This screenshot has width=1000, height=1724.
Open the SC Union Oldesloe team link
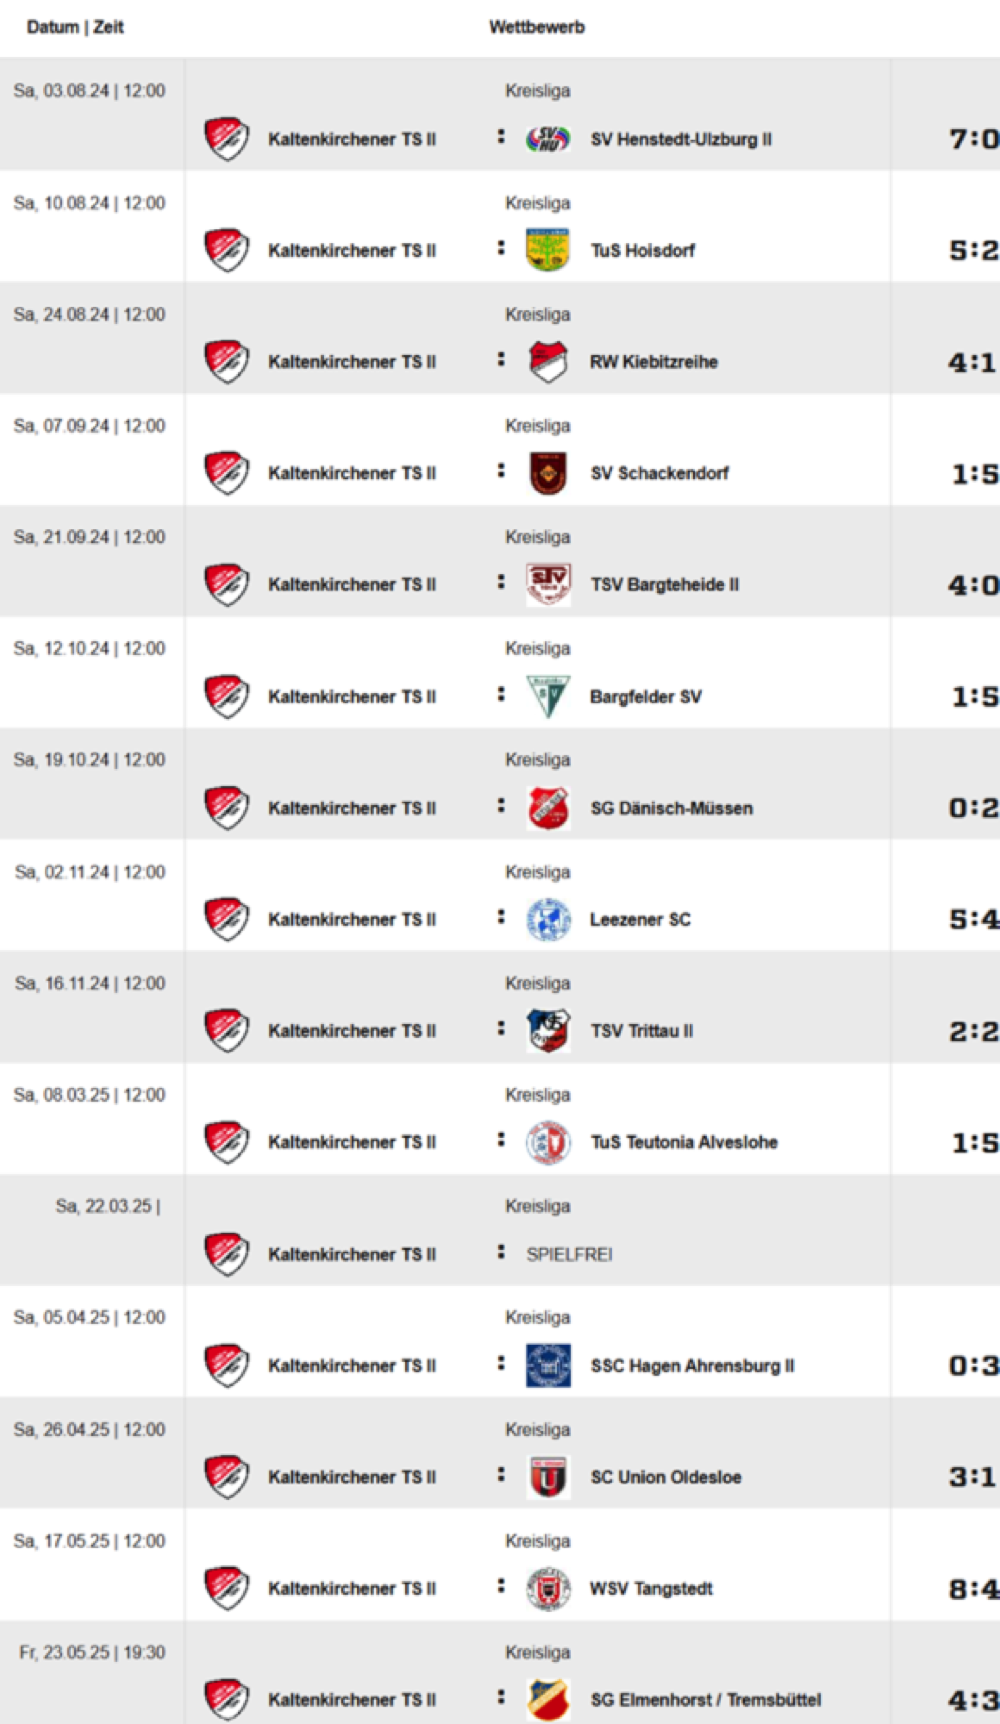pyautogui.click(x=666, y=1477)
